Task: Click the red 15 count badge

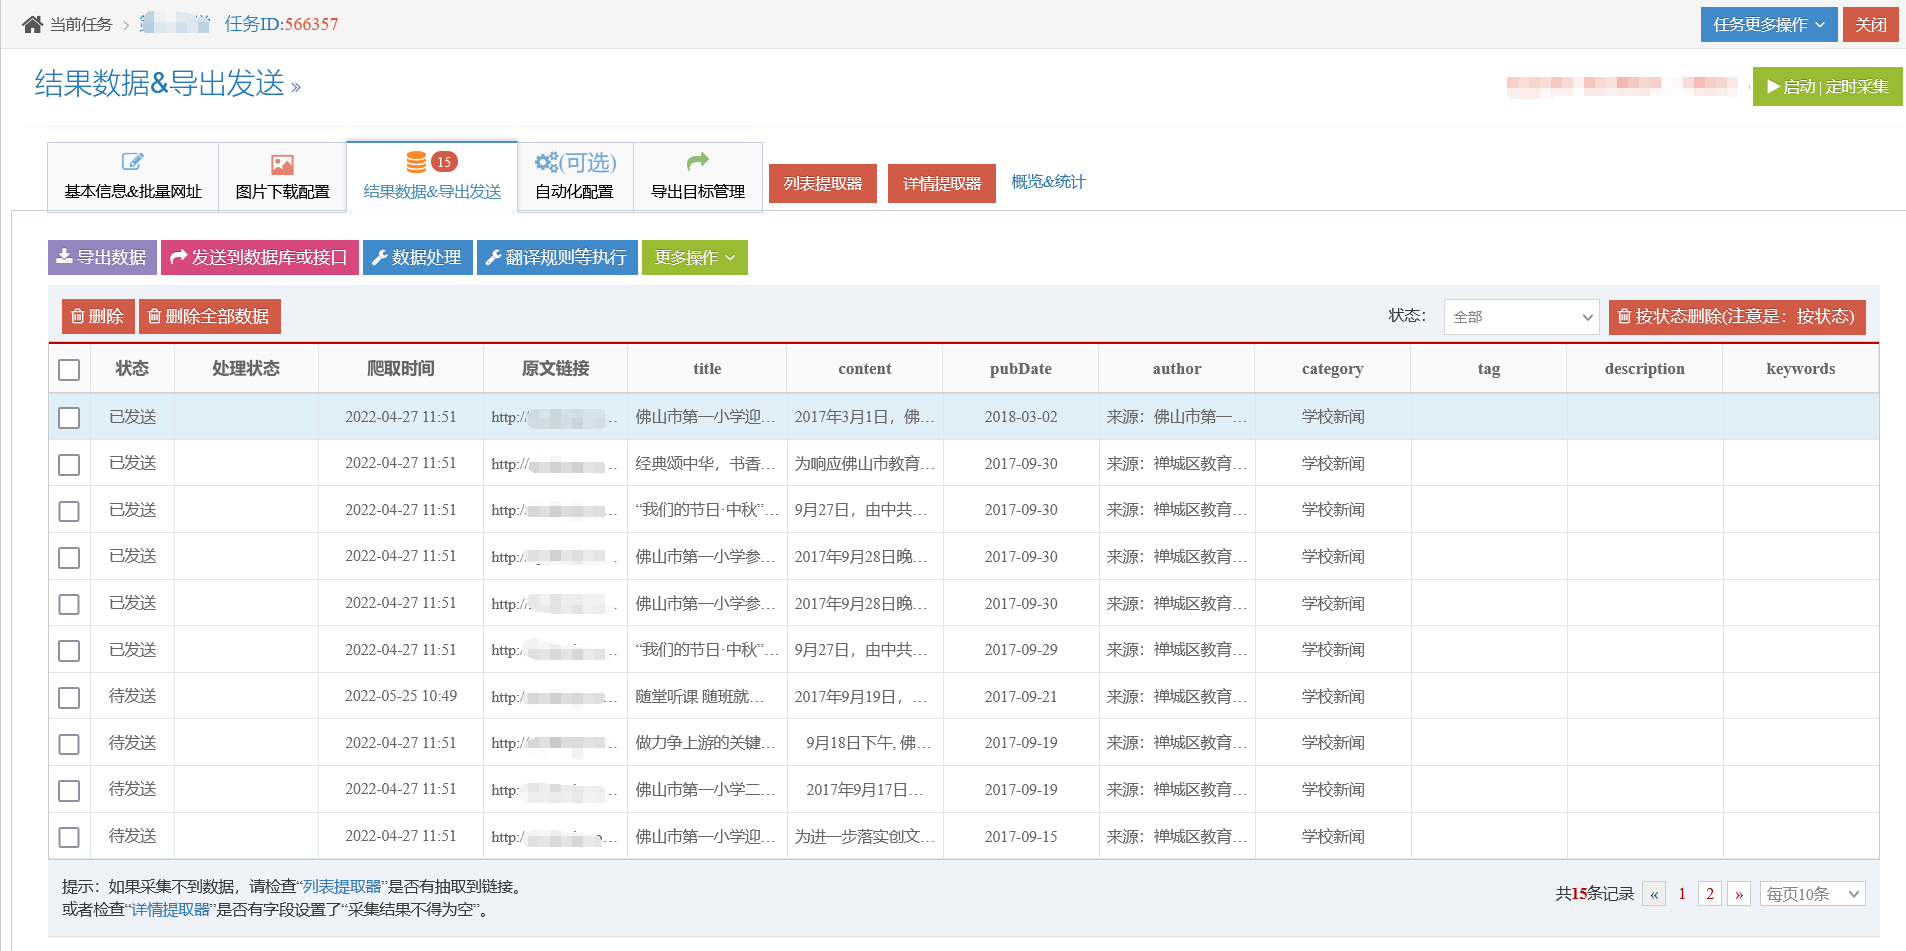Action: pos(444,162)
